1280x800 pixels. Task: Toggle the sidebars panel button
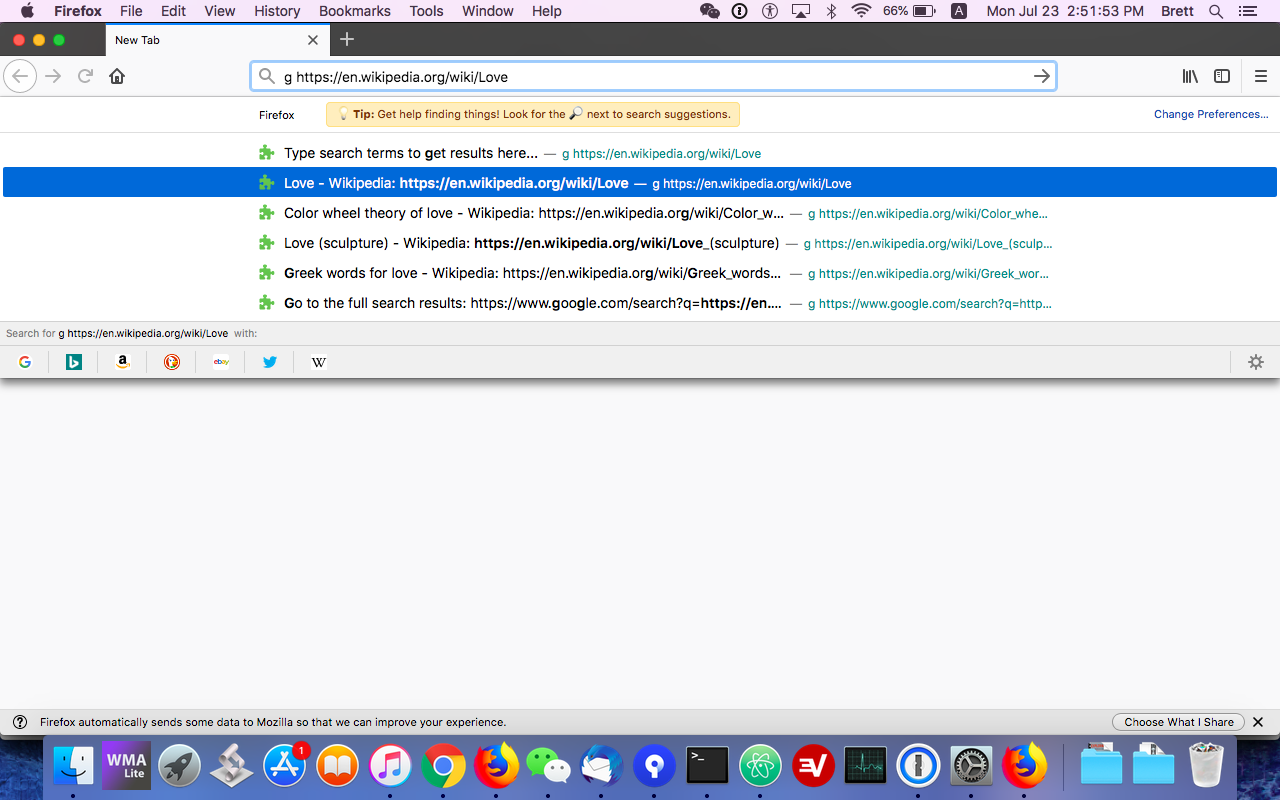point(1222,76)
